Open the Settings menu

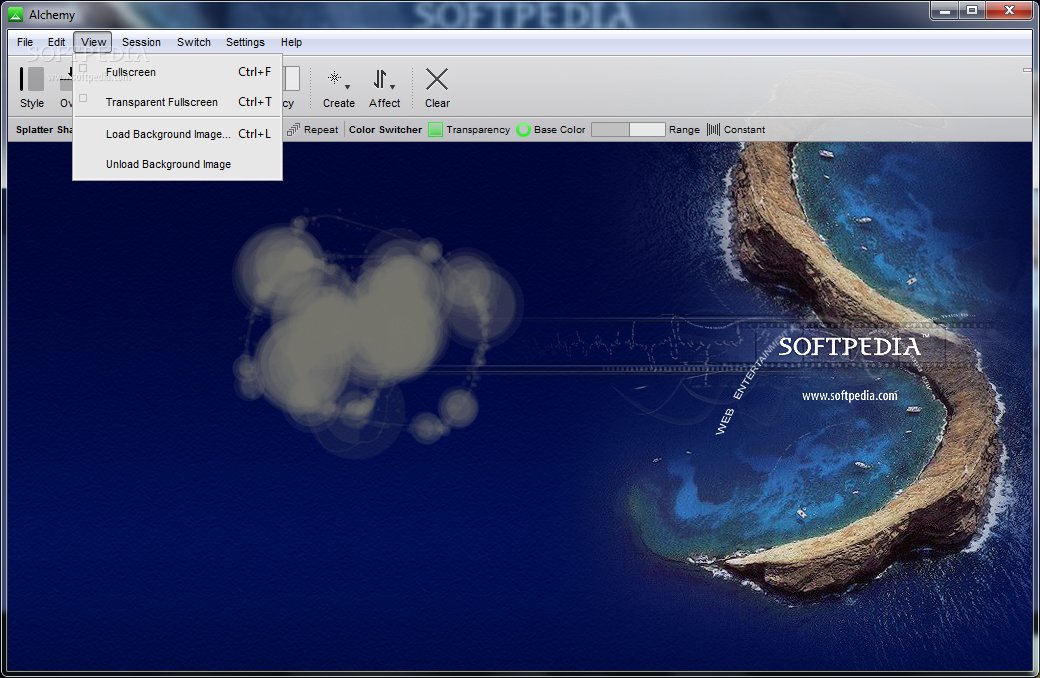click(x=245, y=42)
